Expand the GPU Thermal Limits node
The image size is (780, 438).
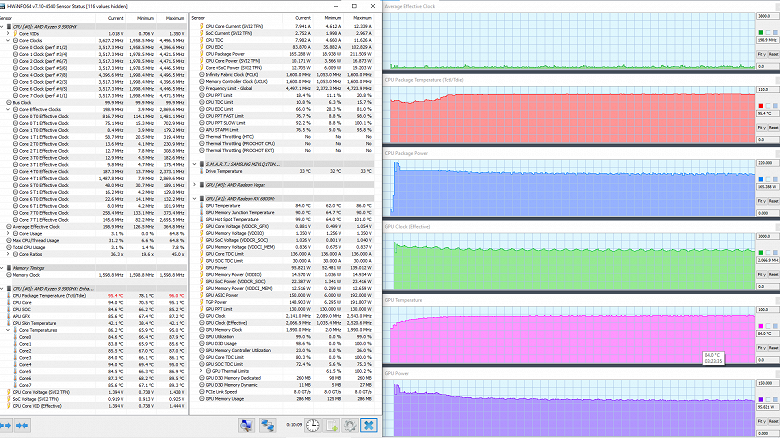(x=201, y=371)
